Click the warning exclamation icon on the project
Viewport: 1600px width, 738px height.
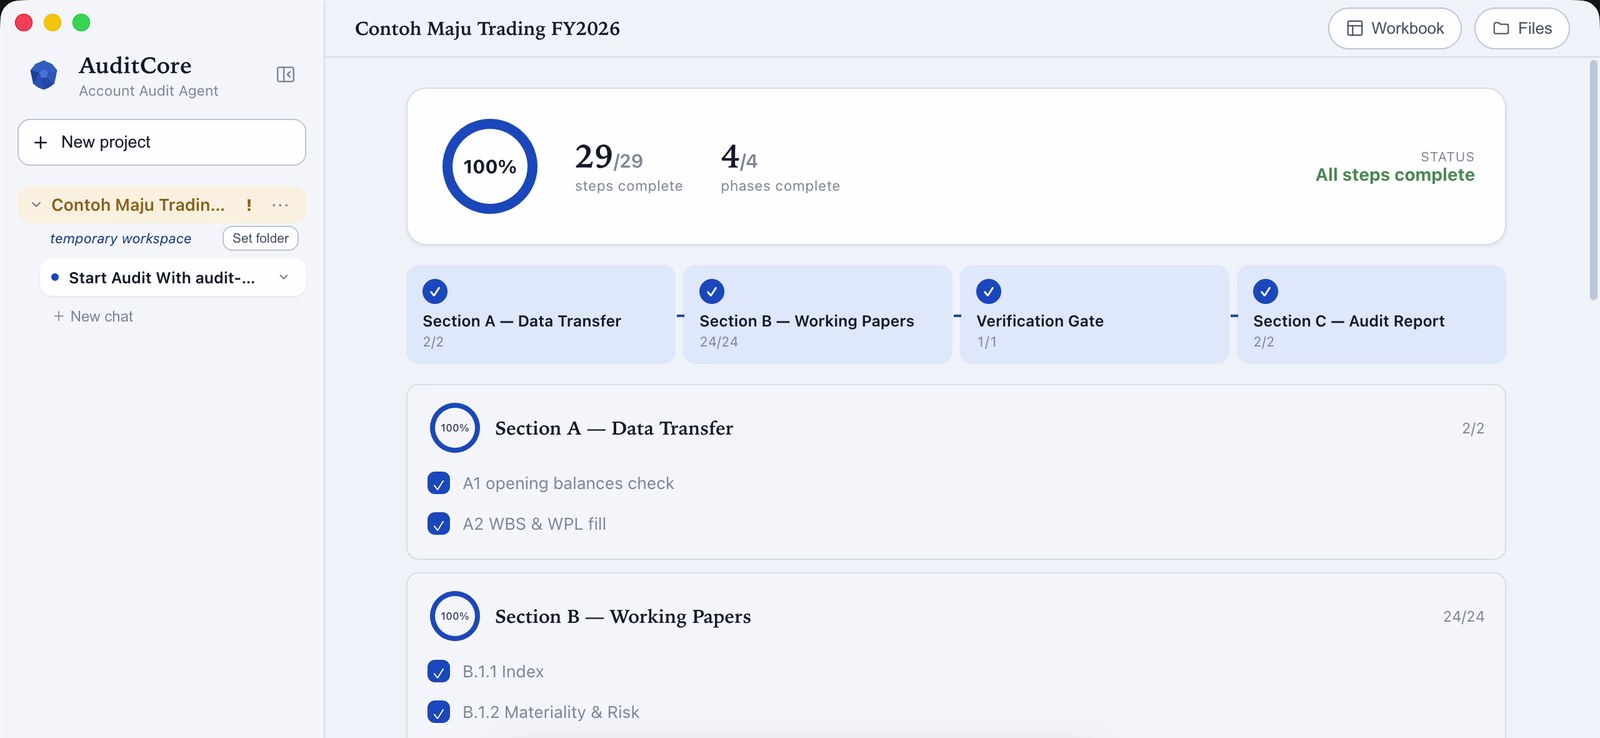(249, 205)
